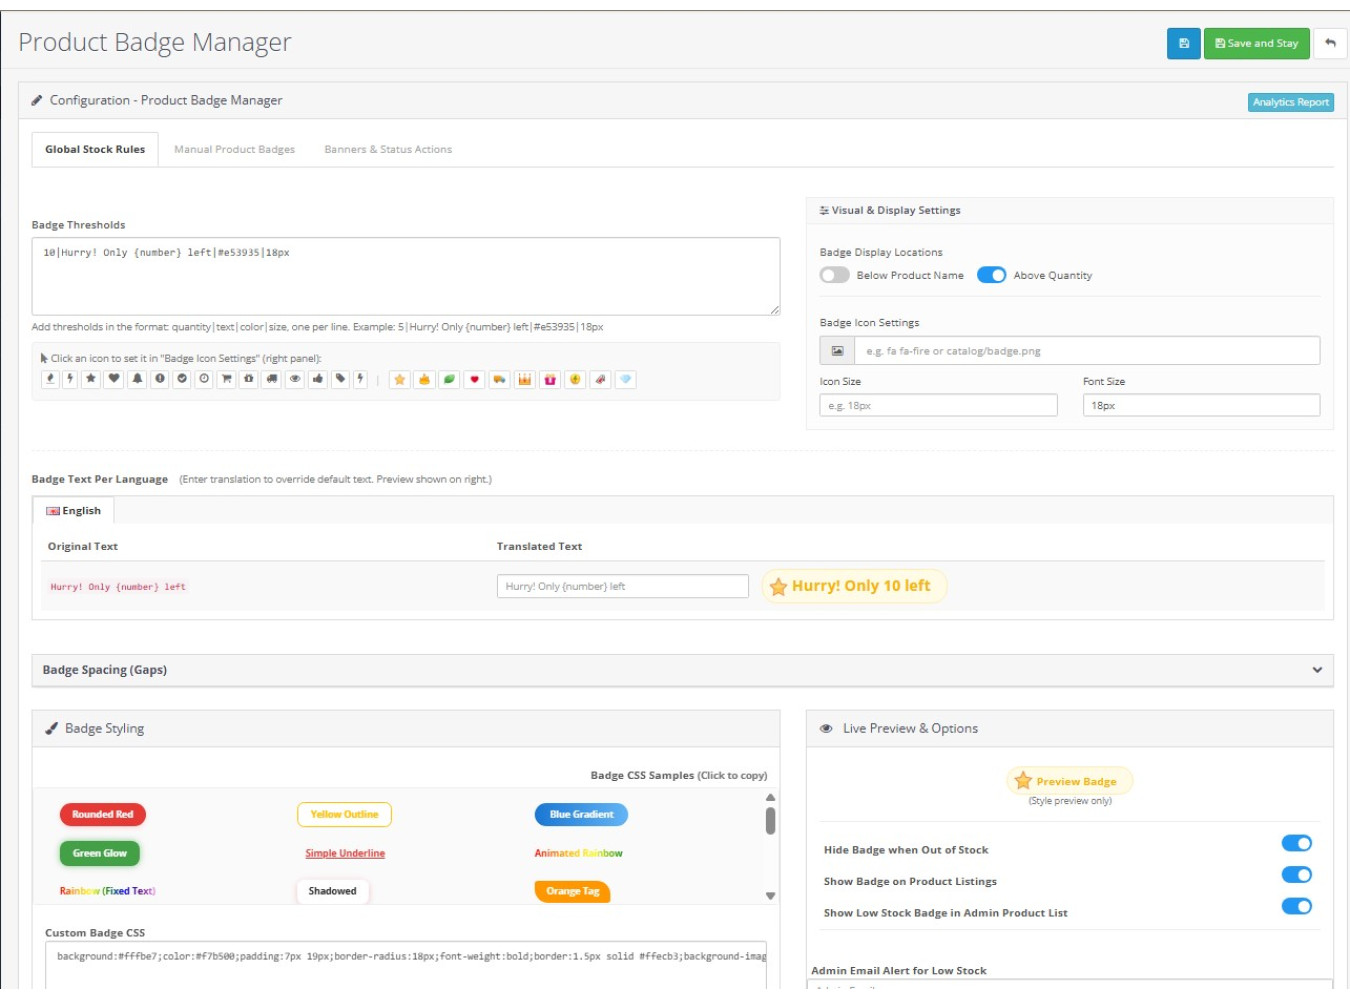Disable the Above Quantity toggle
Viewport: 1350px width, 1000px height.
tap(991, 275)
